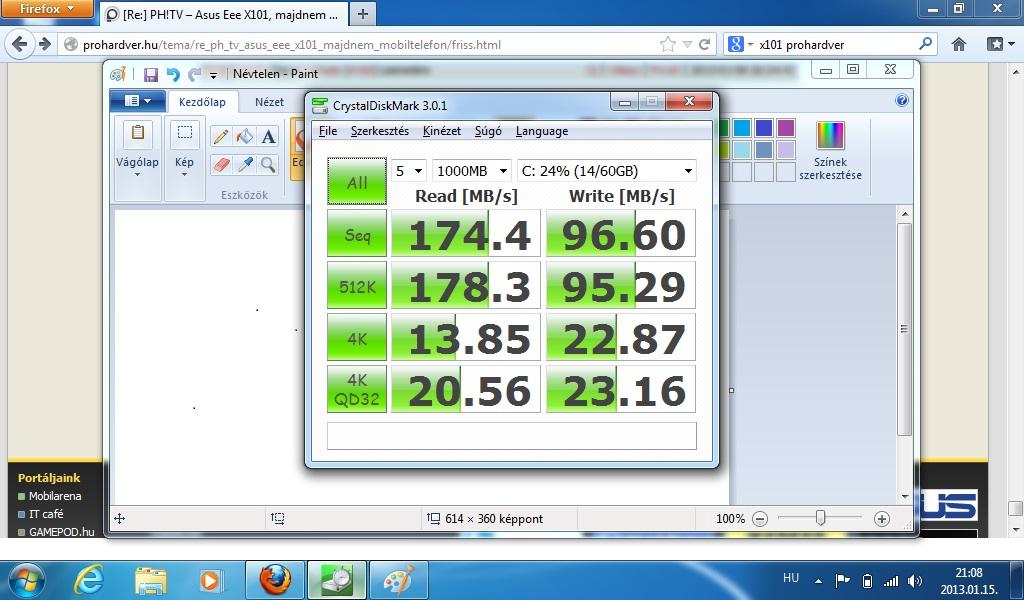Click the 4K QD32 benchmark button
Screen dimensions: 1024x600
coord(357,389)
